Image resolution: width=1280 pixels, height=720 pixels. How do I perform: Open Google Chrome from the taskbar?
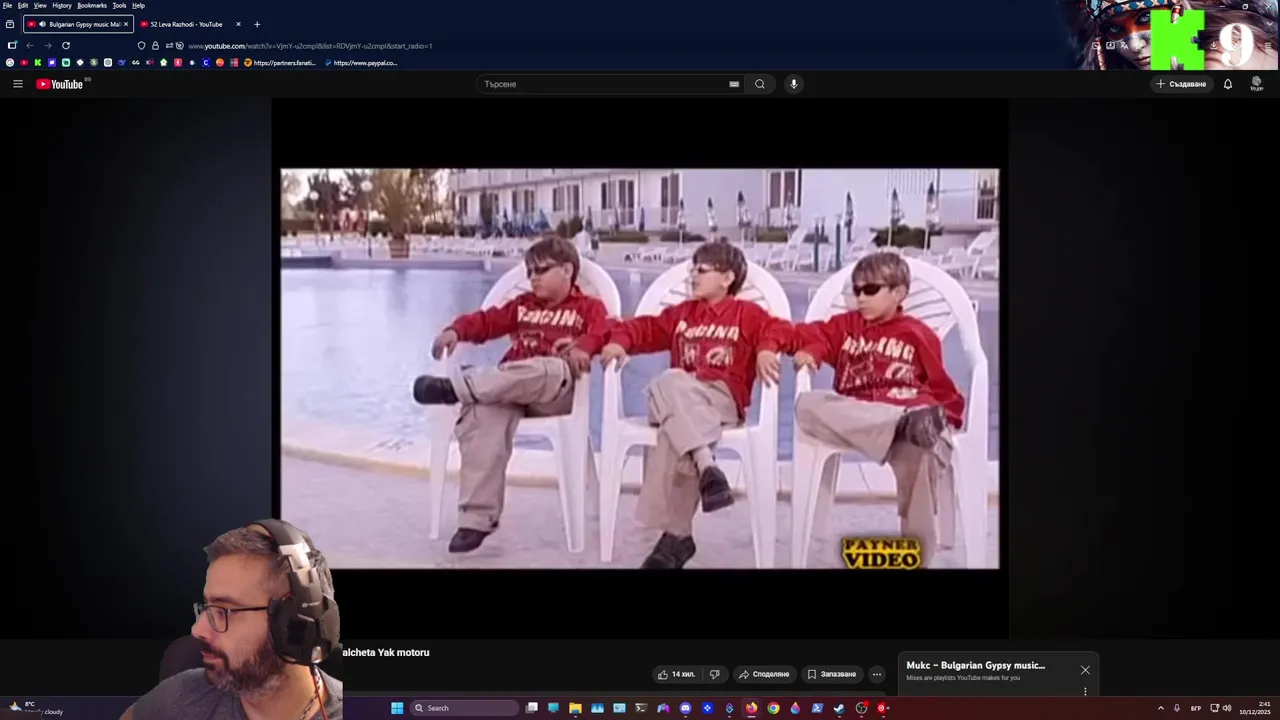773,708
